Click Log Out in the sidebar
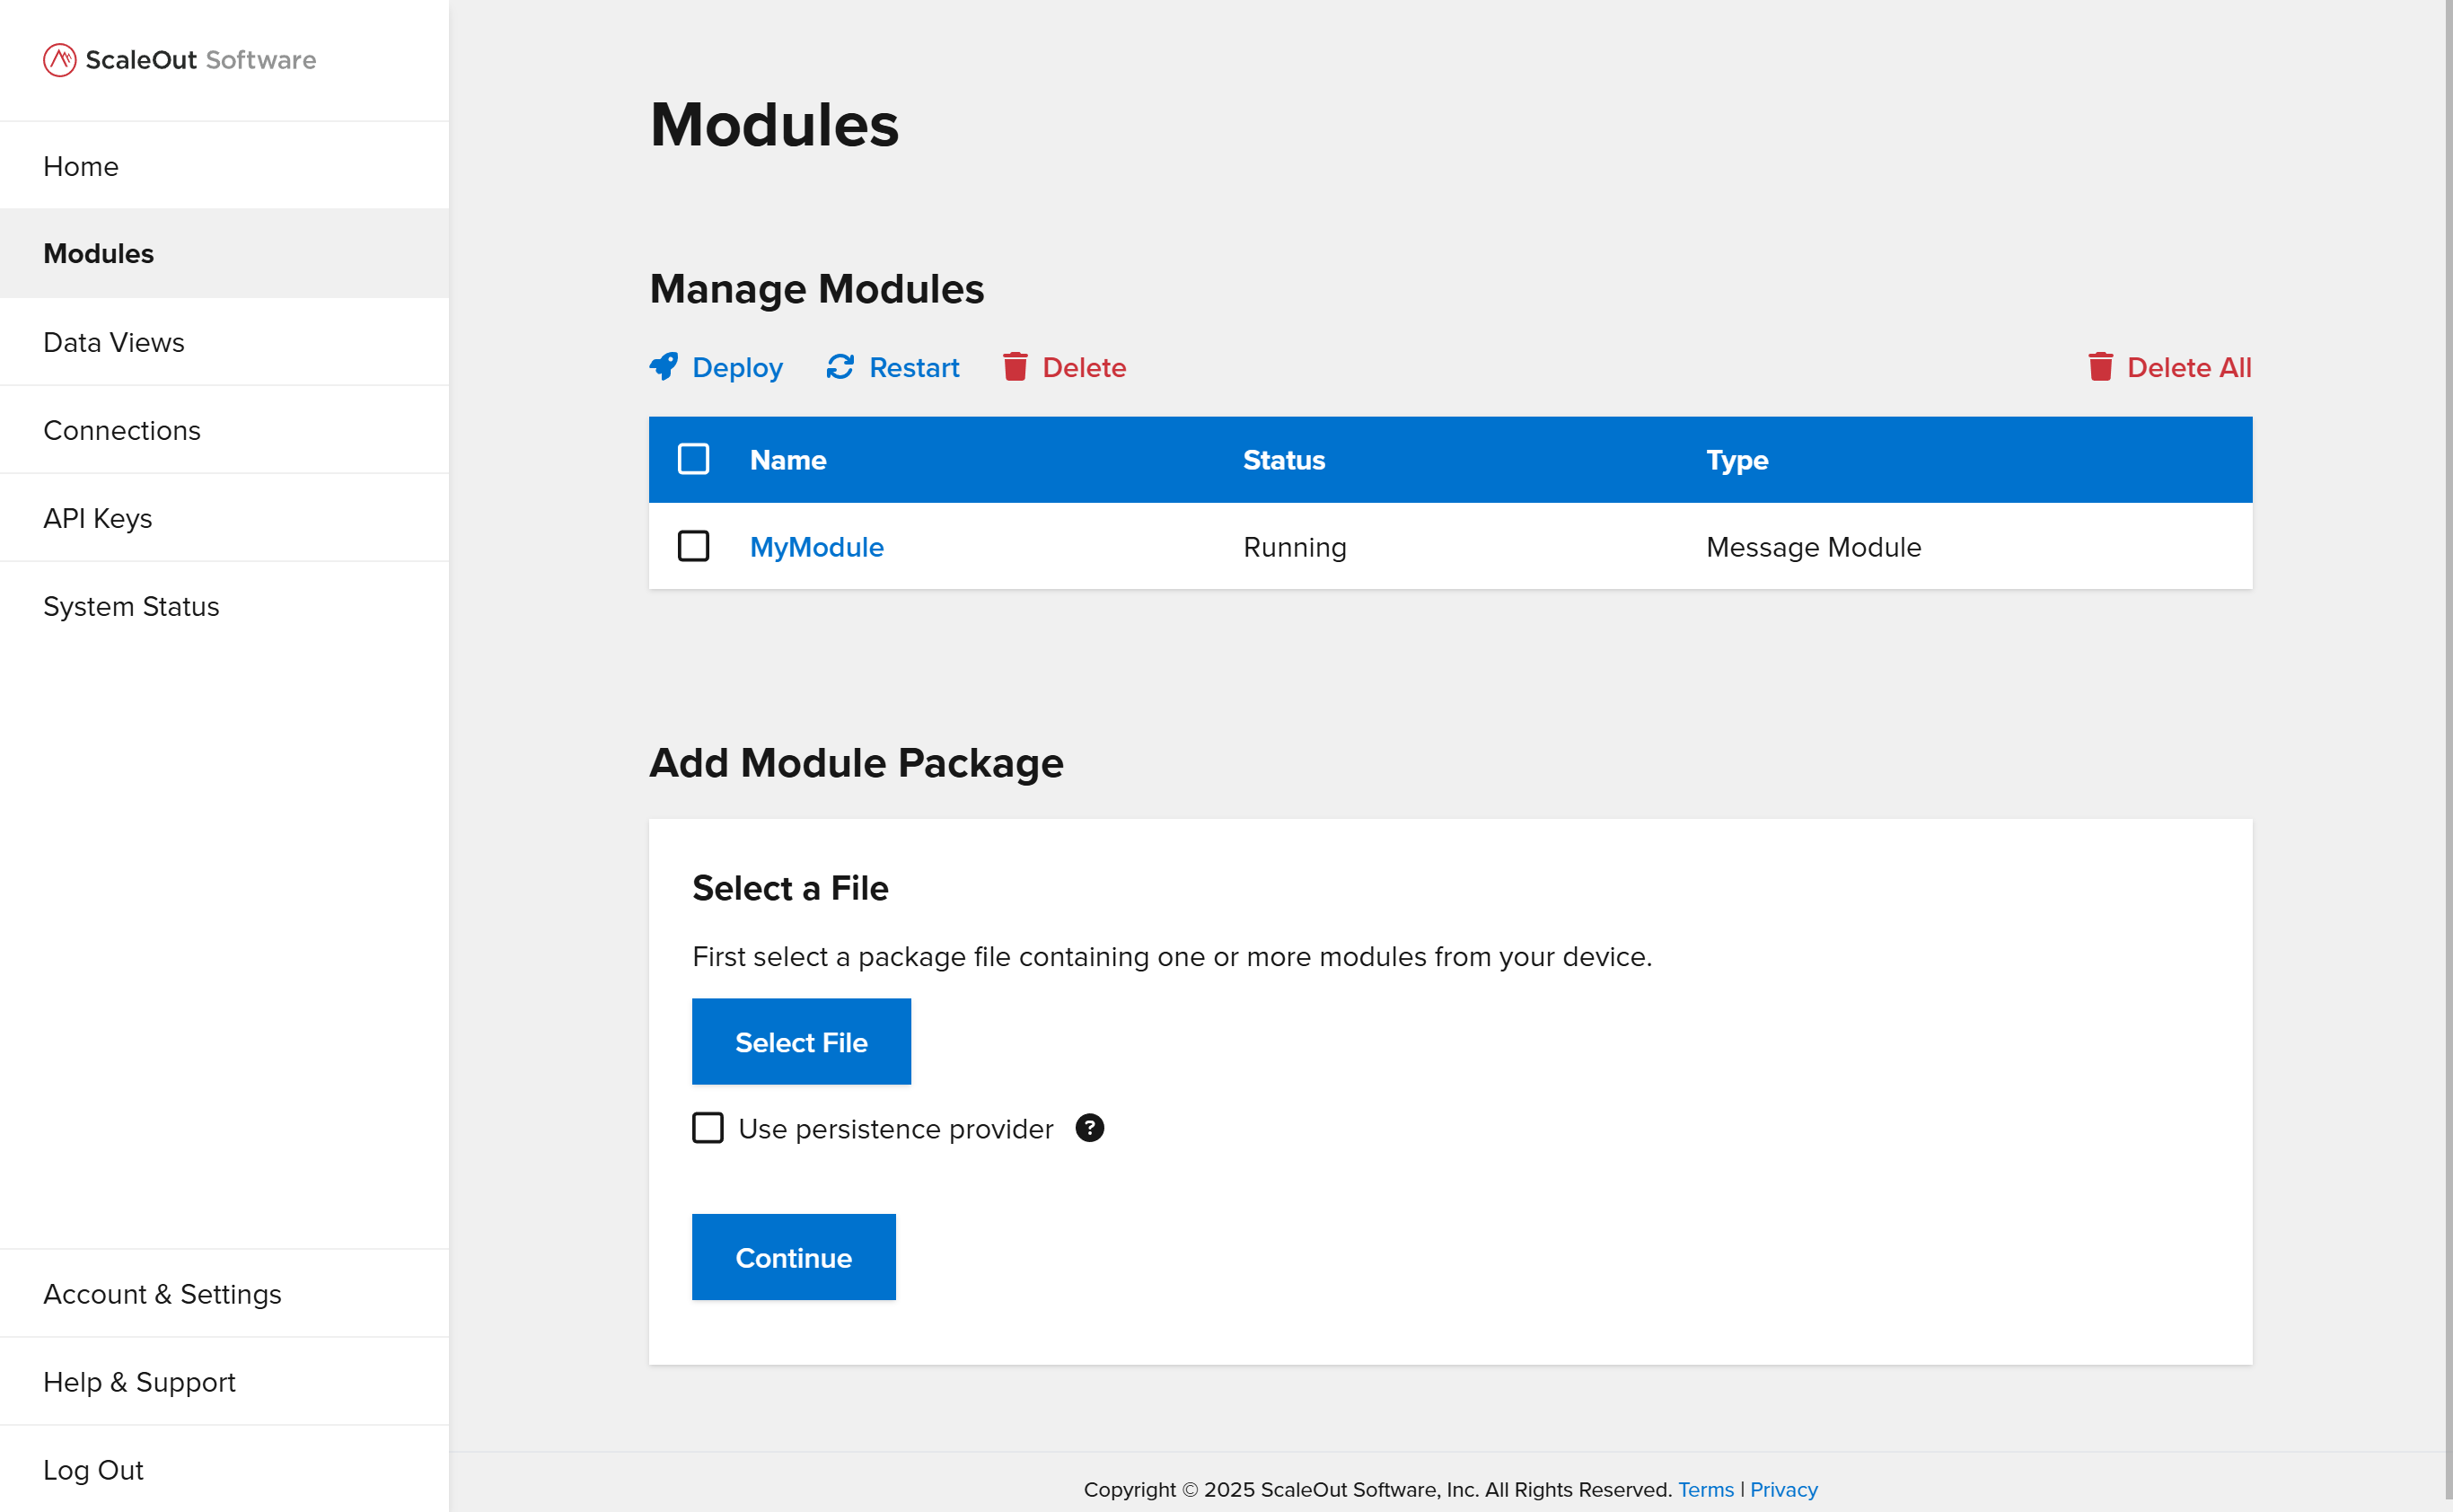 tap(224, 1469)
